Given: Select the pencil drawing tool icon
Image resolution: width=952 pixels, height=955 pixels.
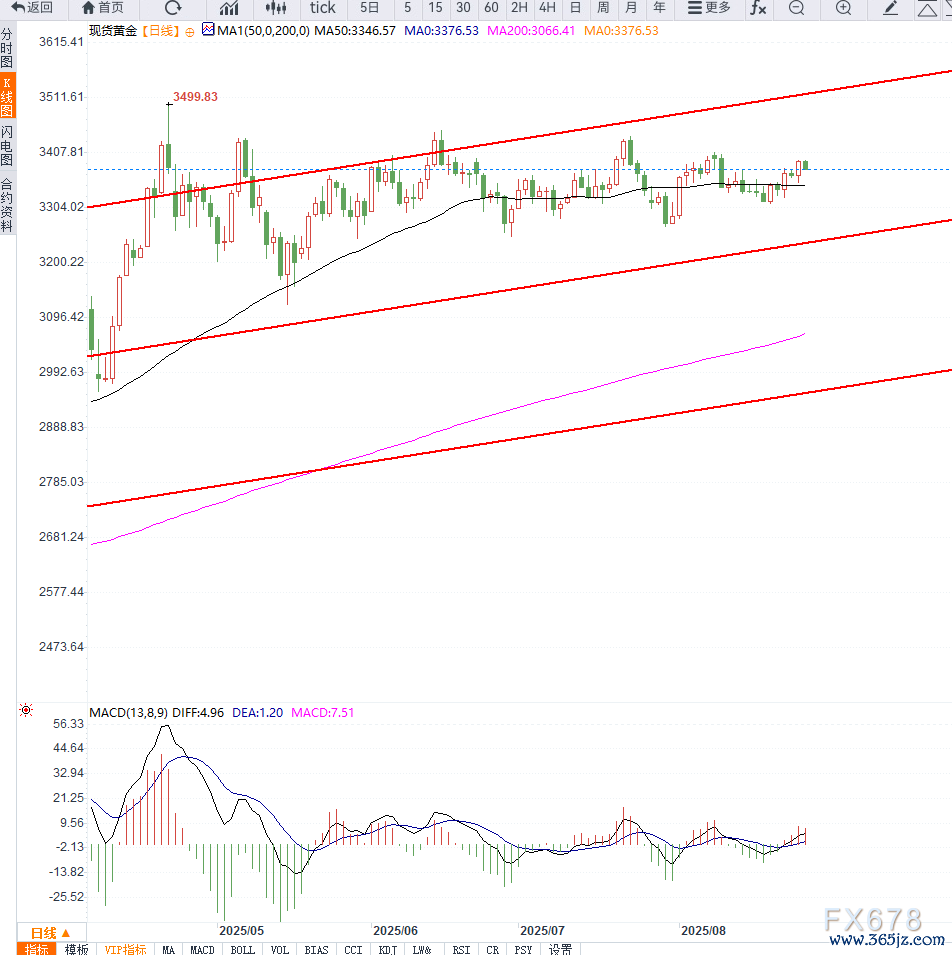Looking at the screenshot, I should pos(891,8).
